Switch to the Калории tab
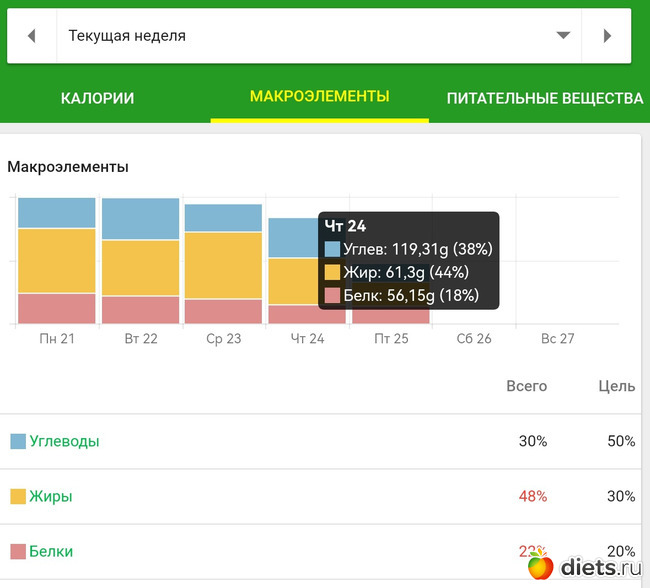Image resolution: width=650 pixels, height=588 pixels. tap(97, 98)
